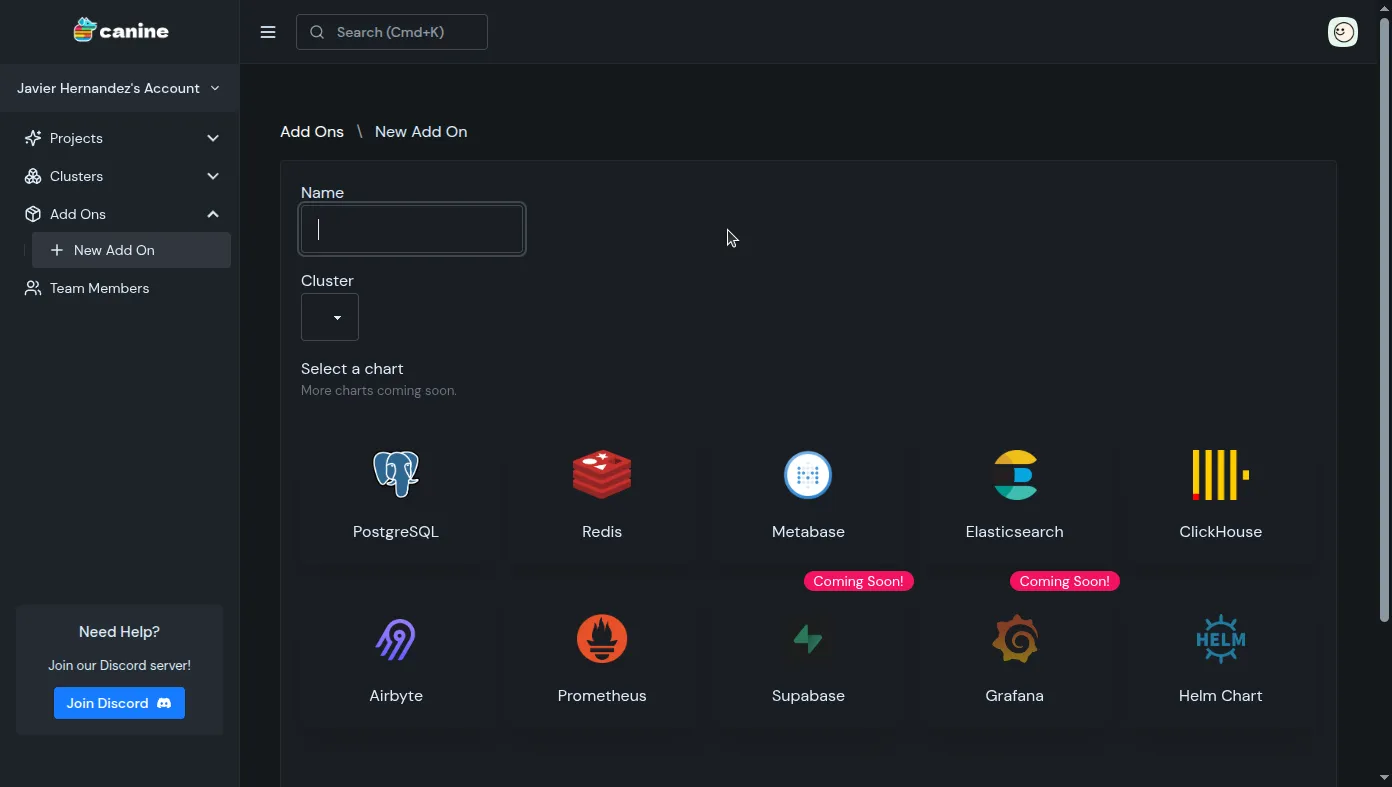Viewport: 1392px width, 787px height.
Task: Open the Add Ons breadcrumb link
Action: (x=311, y=131)
